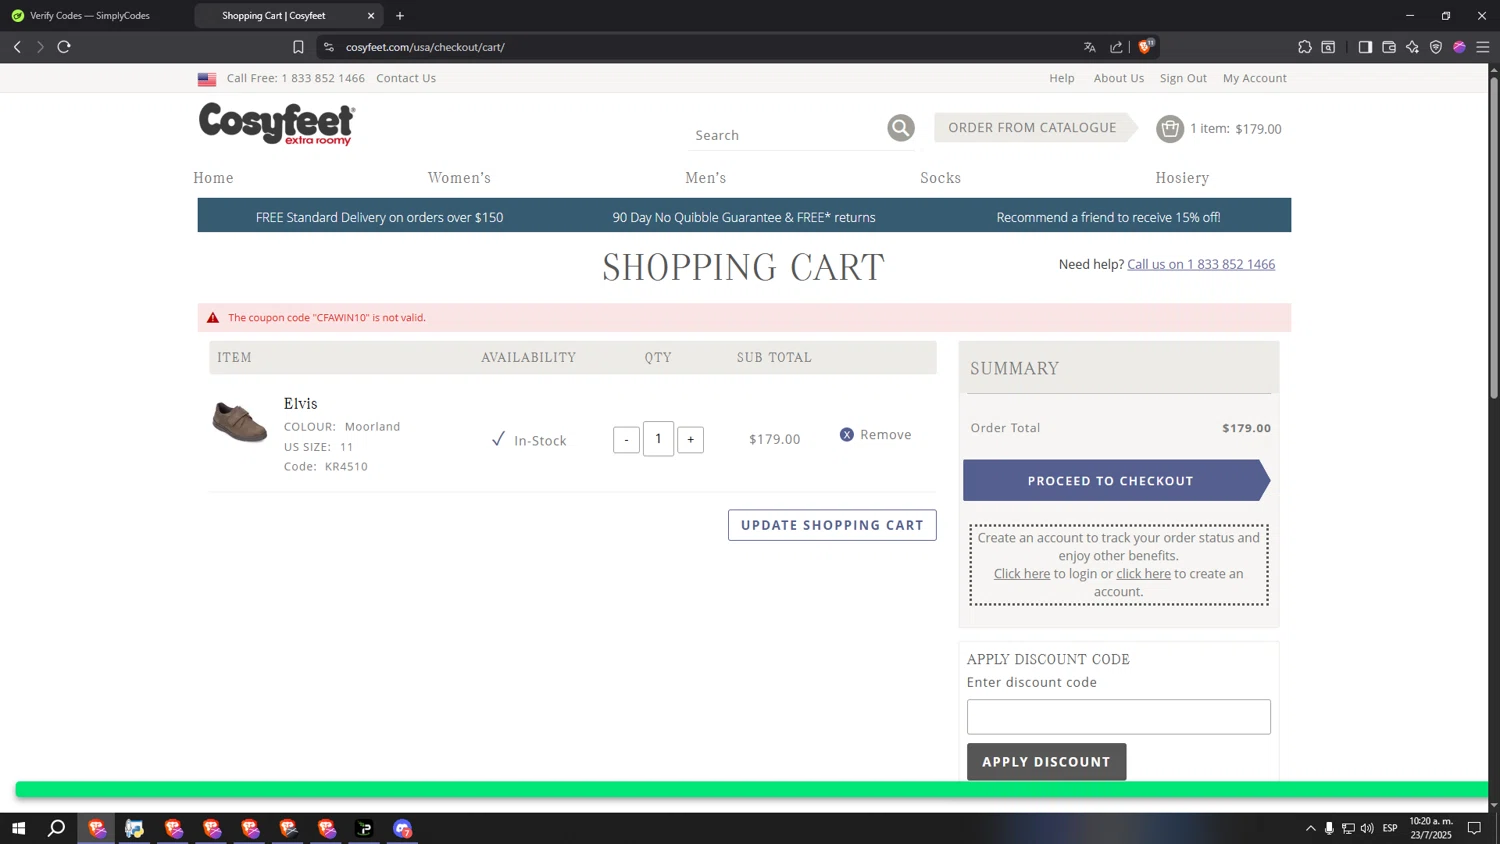This screenshot has width=1500, height=844.
Task: Open the Men's menu
Action: coord(706,178)
